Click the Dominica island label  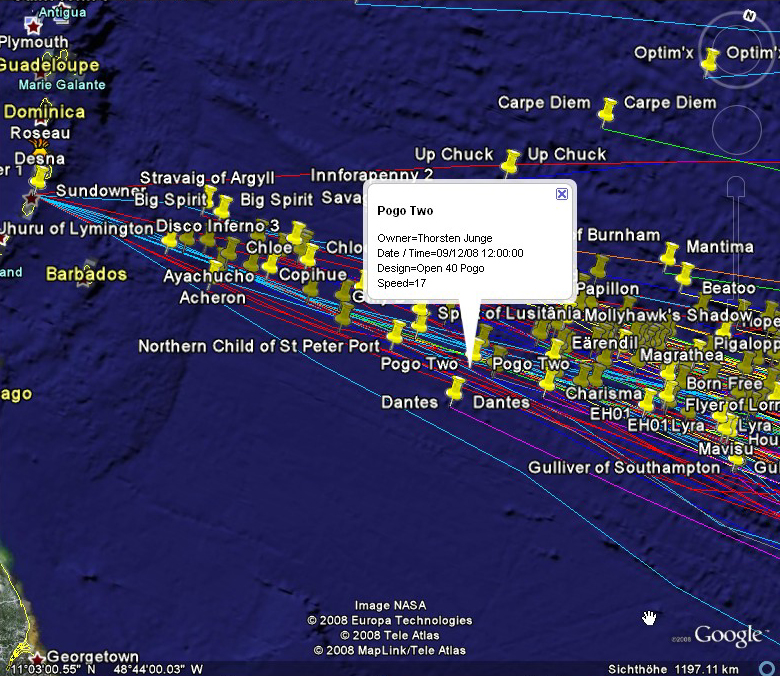(x=44, y=112)
